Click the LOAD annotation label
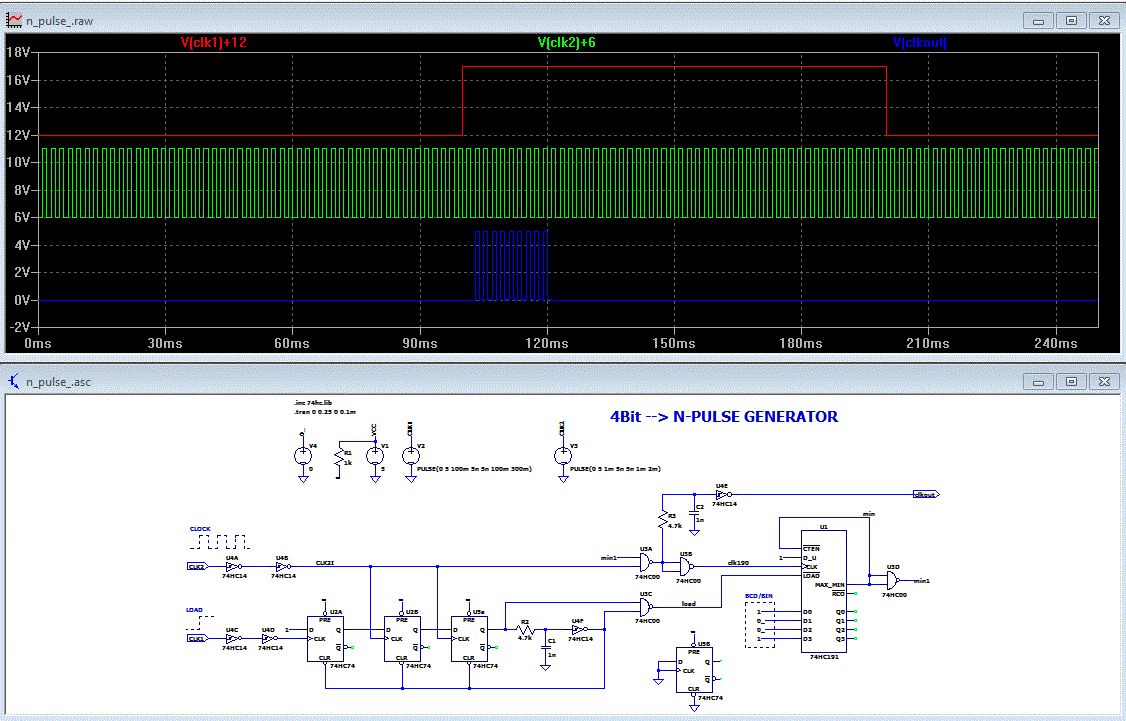Image resolution: width=1126 pixels, height=721 pixels. 195,610
